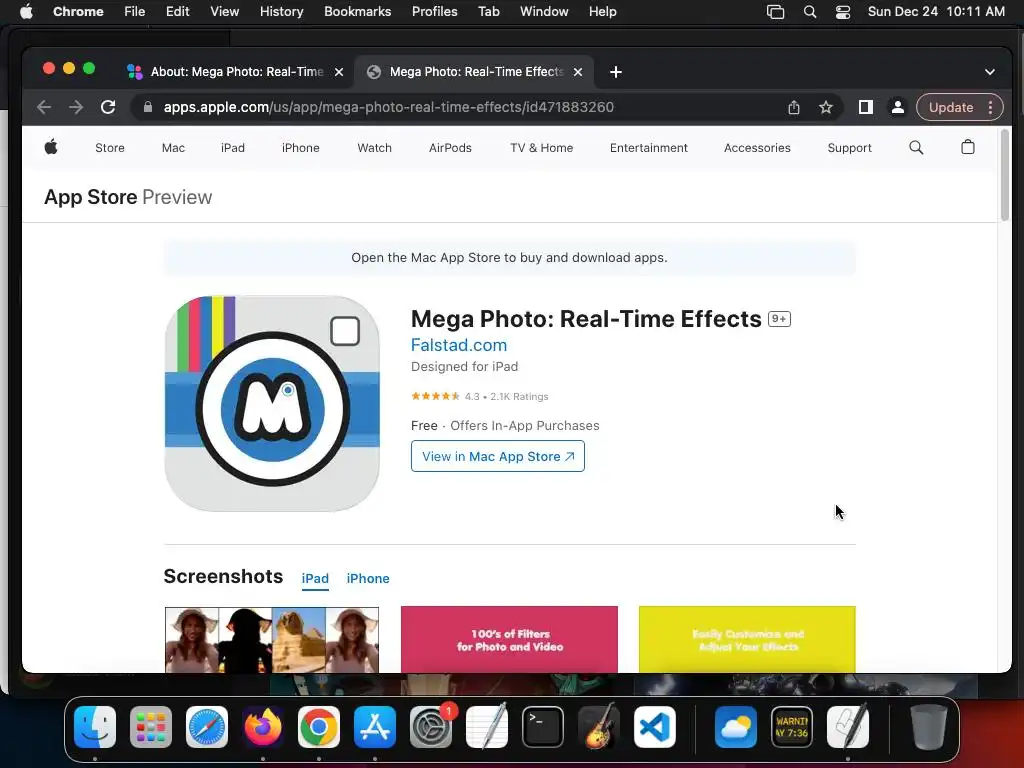Bookmark this page with the star icon
Image resolution: width=1024 pixels, height=768 pixels.
coord(825,107)
